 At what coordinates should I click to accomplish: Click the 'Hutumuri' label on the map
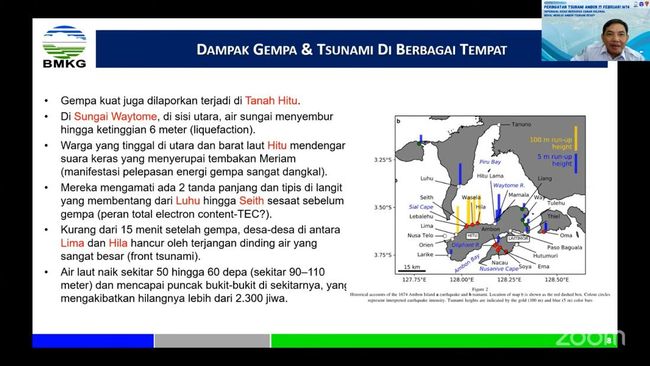(x=545, y=256)
